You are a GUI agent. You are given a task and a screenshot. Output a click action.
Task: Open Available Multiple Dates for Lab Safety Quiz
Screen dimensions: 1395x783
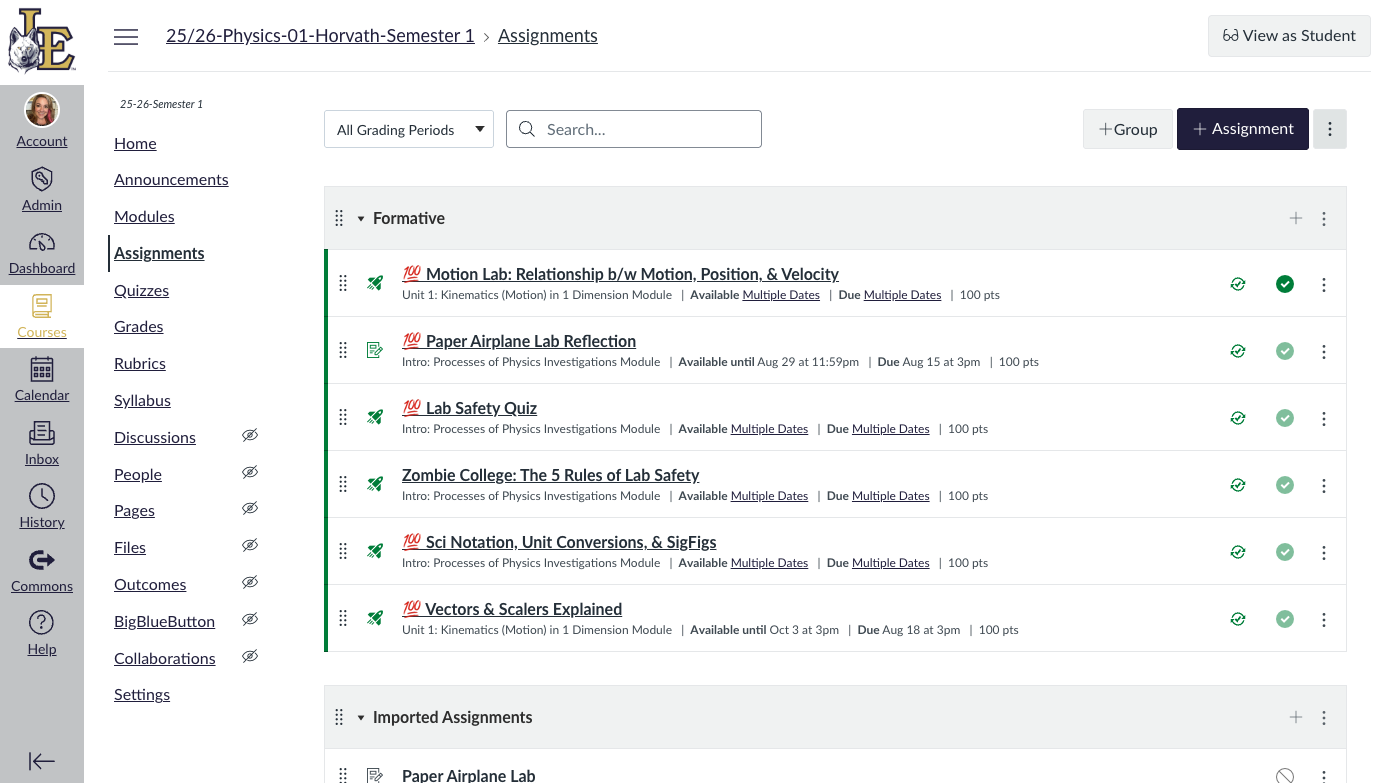769,429
